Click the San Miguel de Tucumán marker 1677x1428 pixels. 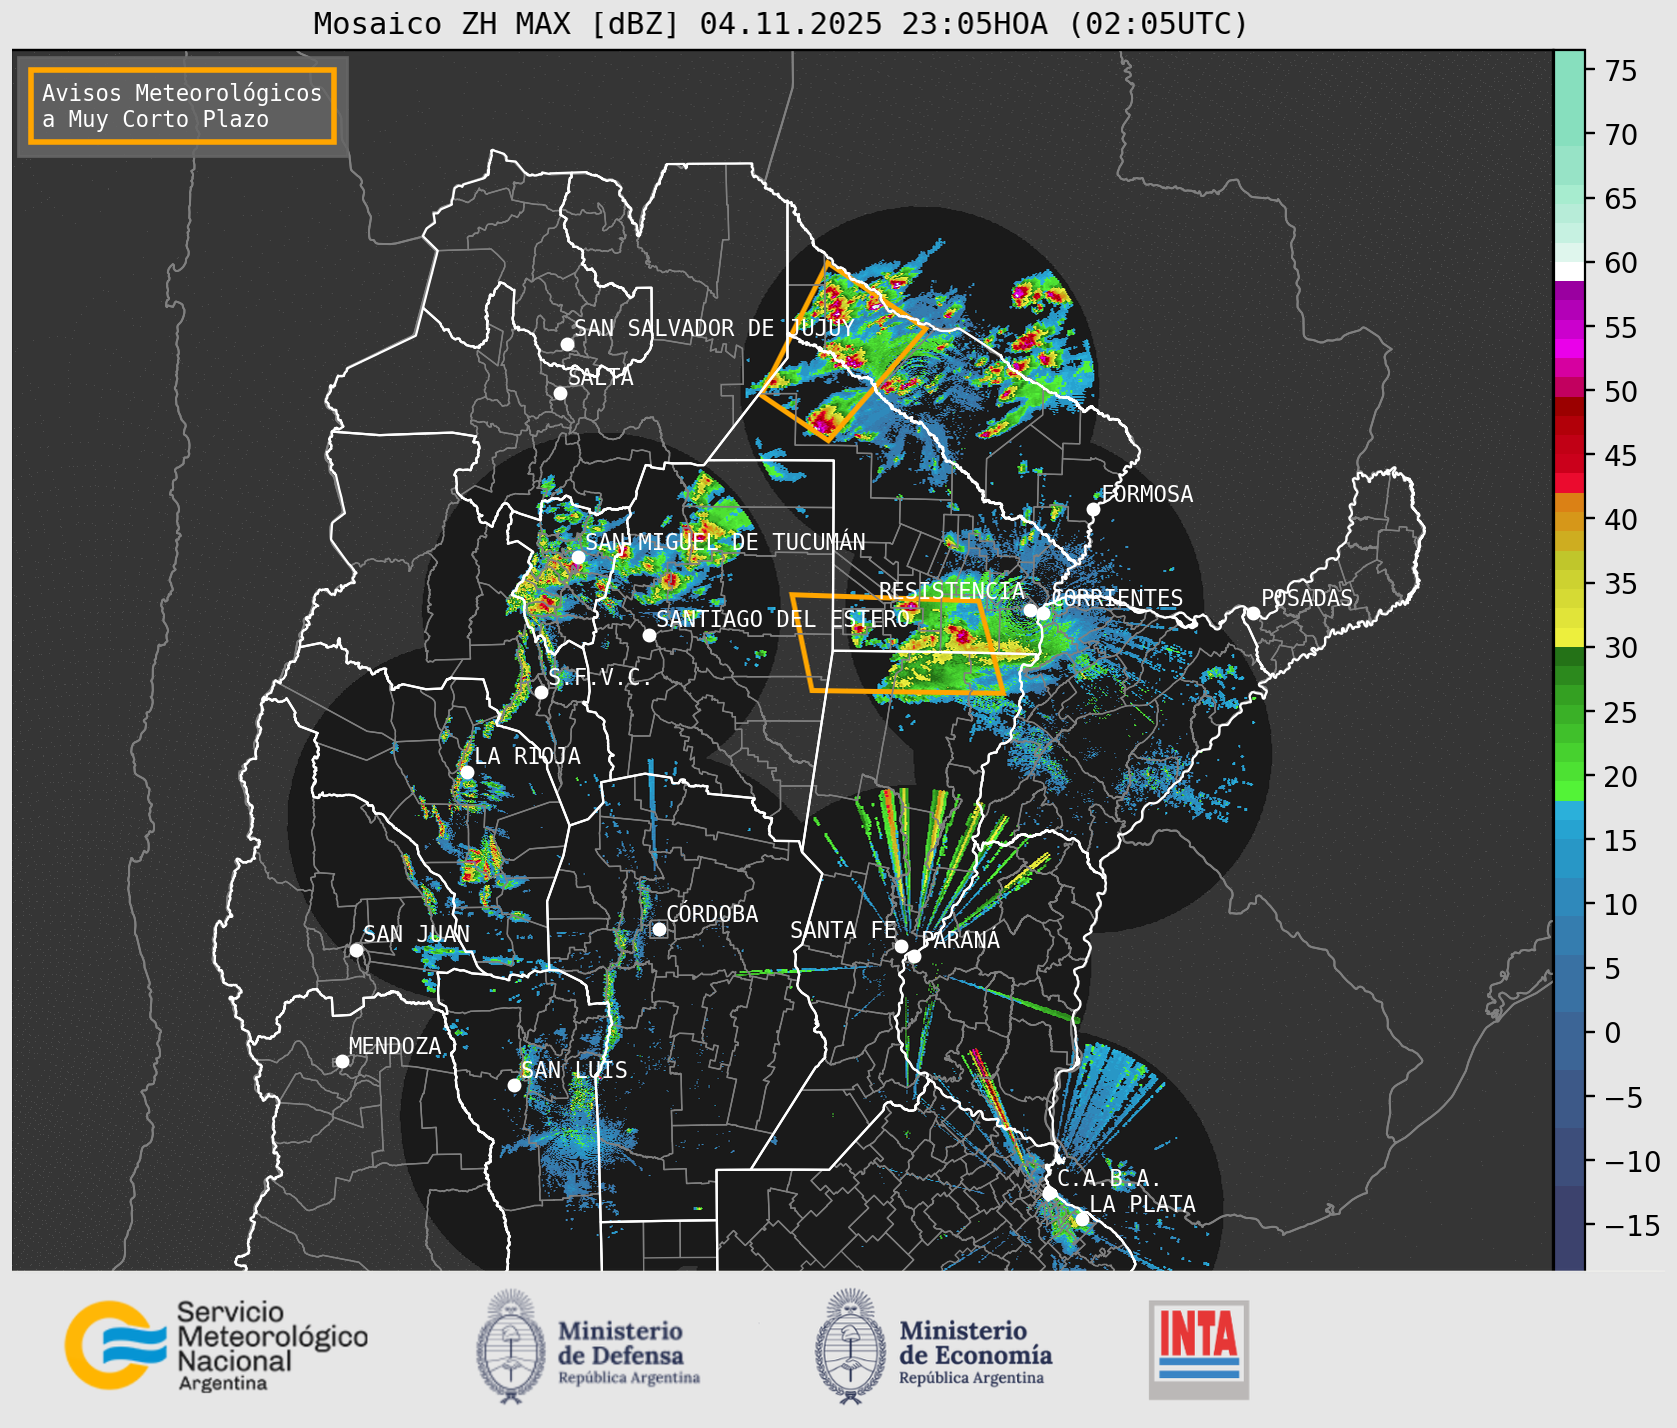tap(577, 557)
